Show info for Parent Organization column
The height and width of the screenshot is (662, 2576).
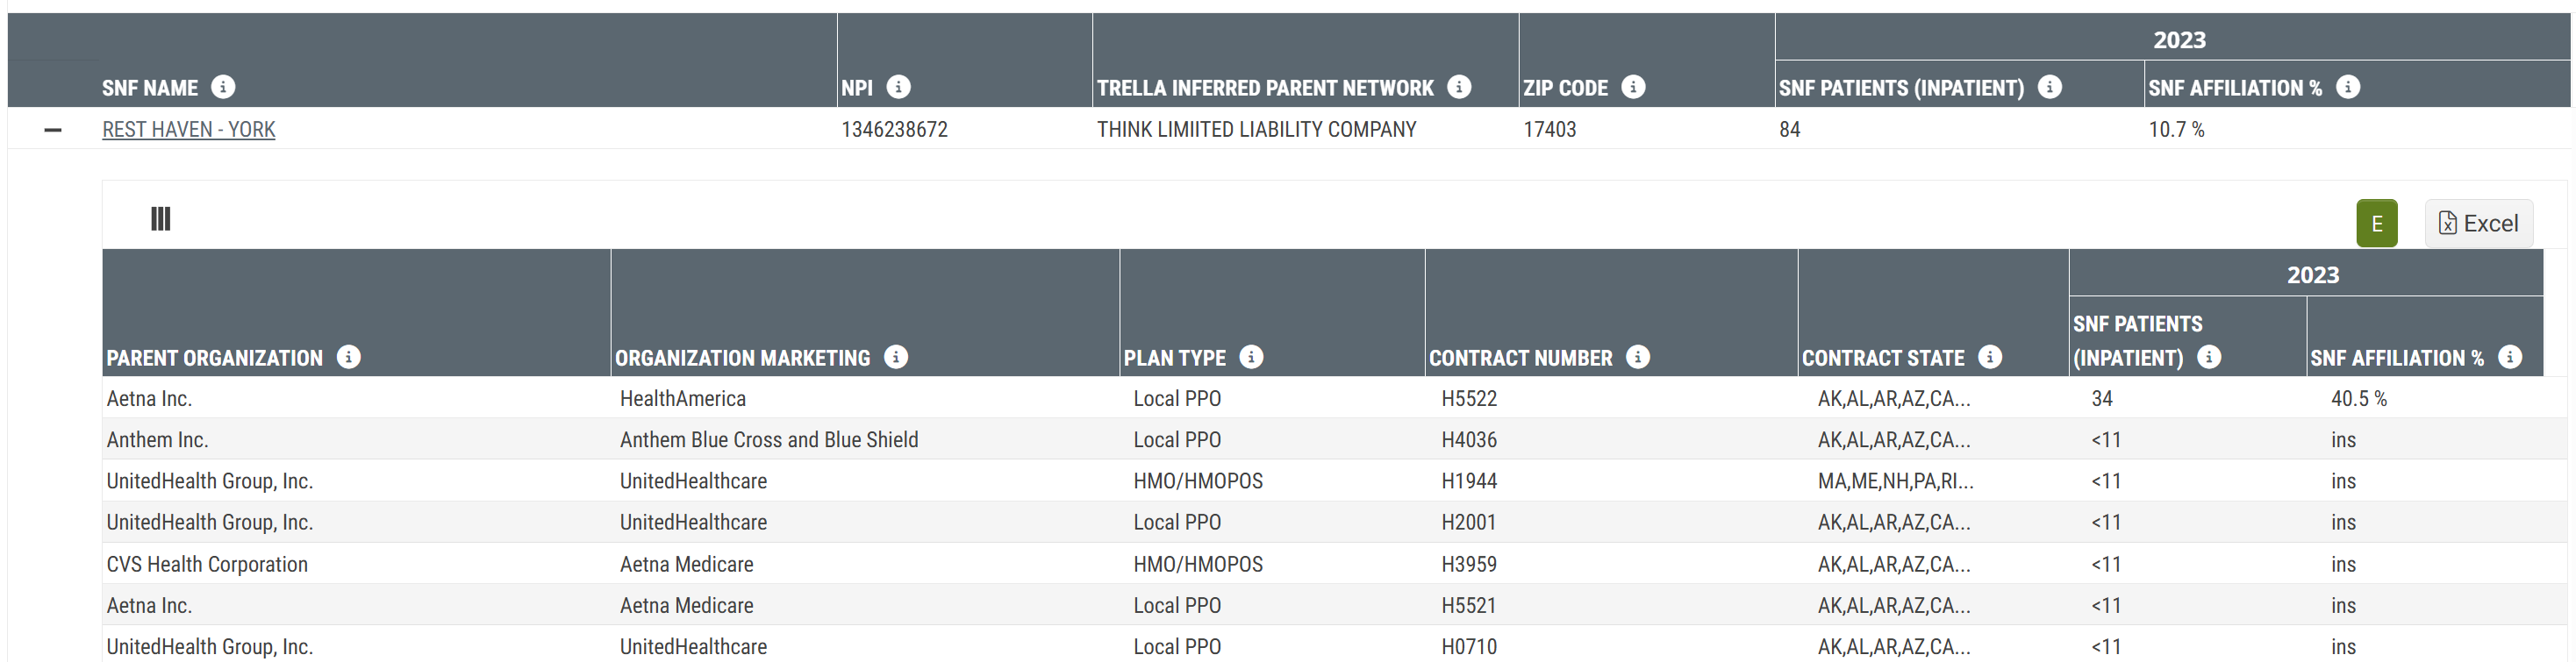[349, 357]
